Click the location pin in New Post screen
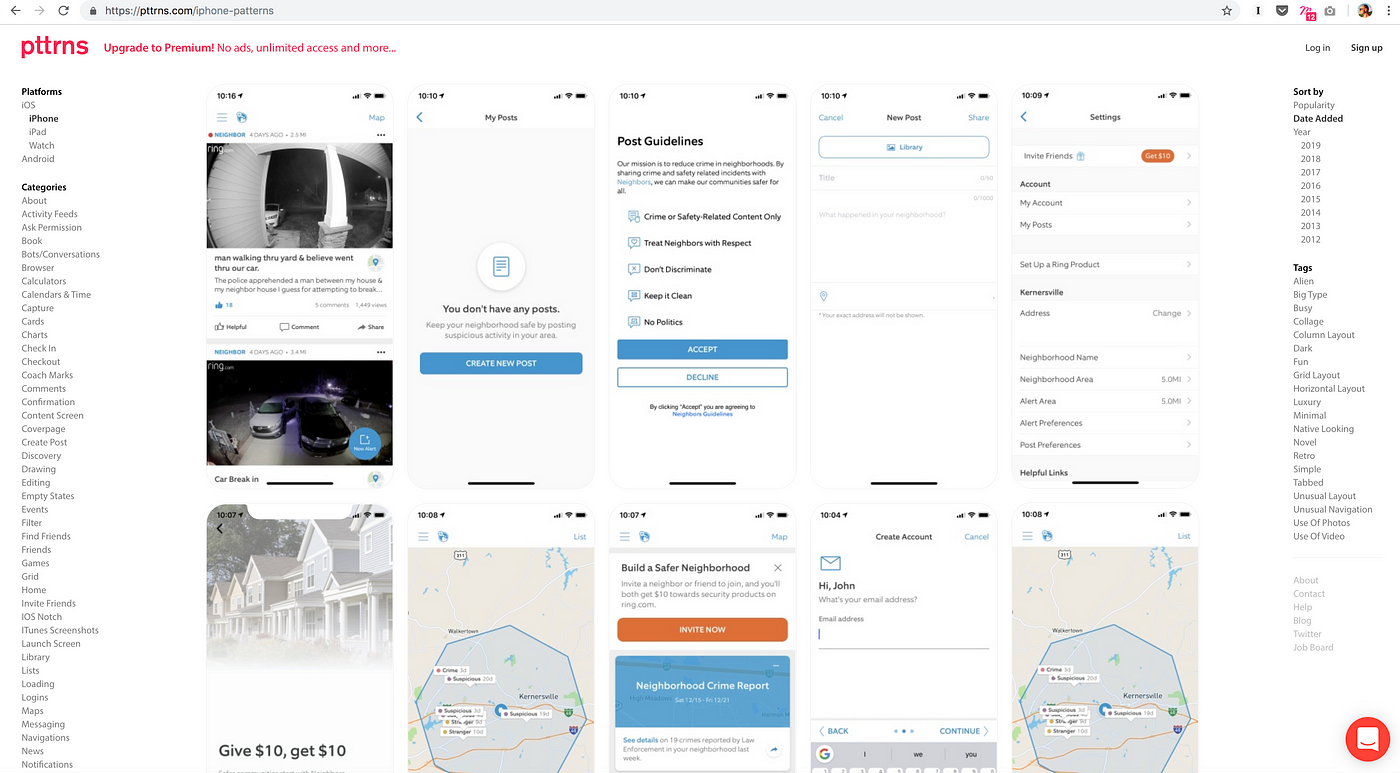1400x773 pixels. click(823, 296)
